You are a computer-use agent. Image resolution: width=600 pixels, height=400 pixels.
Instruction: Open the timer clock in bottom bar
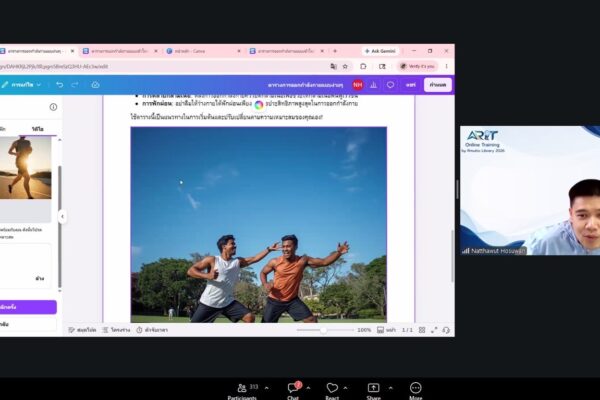tap(152, 330)
